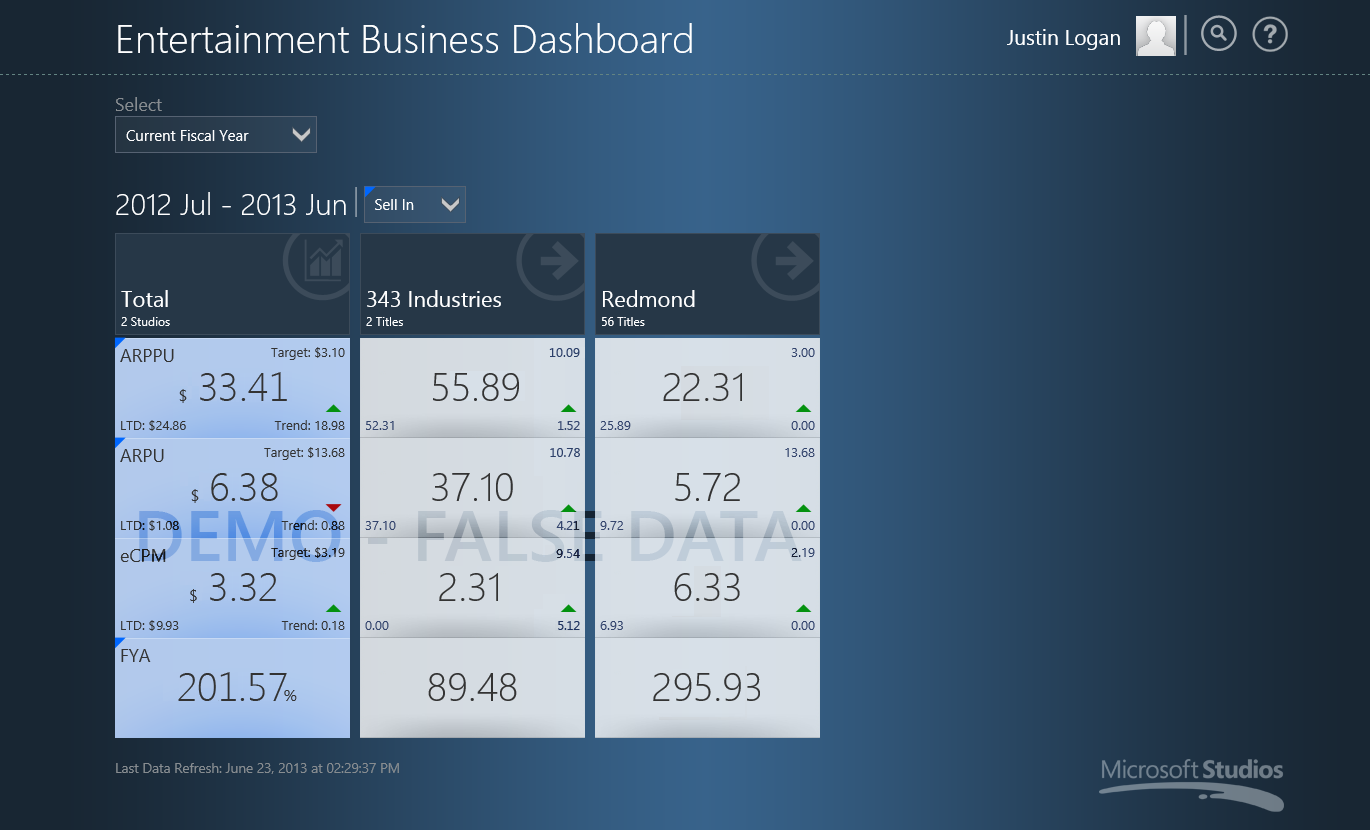
Task: Select the Total ARPPU $33.41 cell
Action: pyautogui.click(x=232, y=388)
